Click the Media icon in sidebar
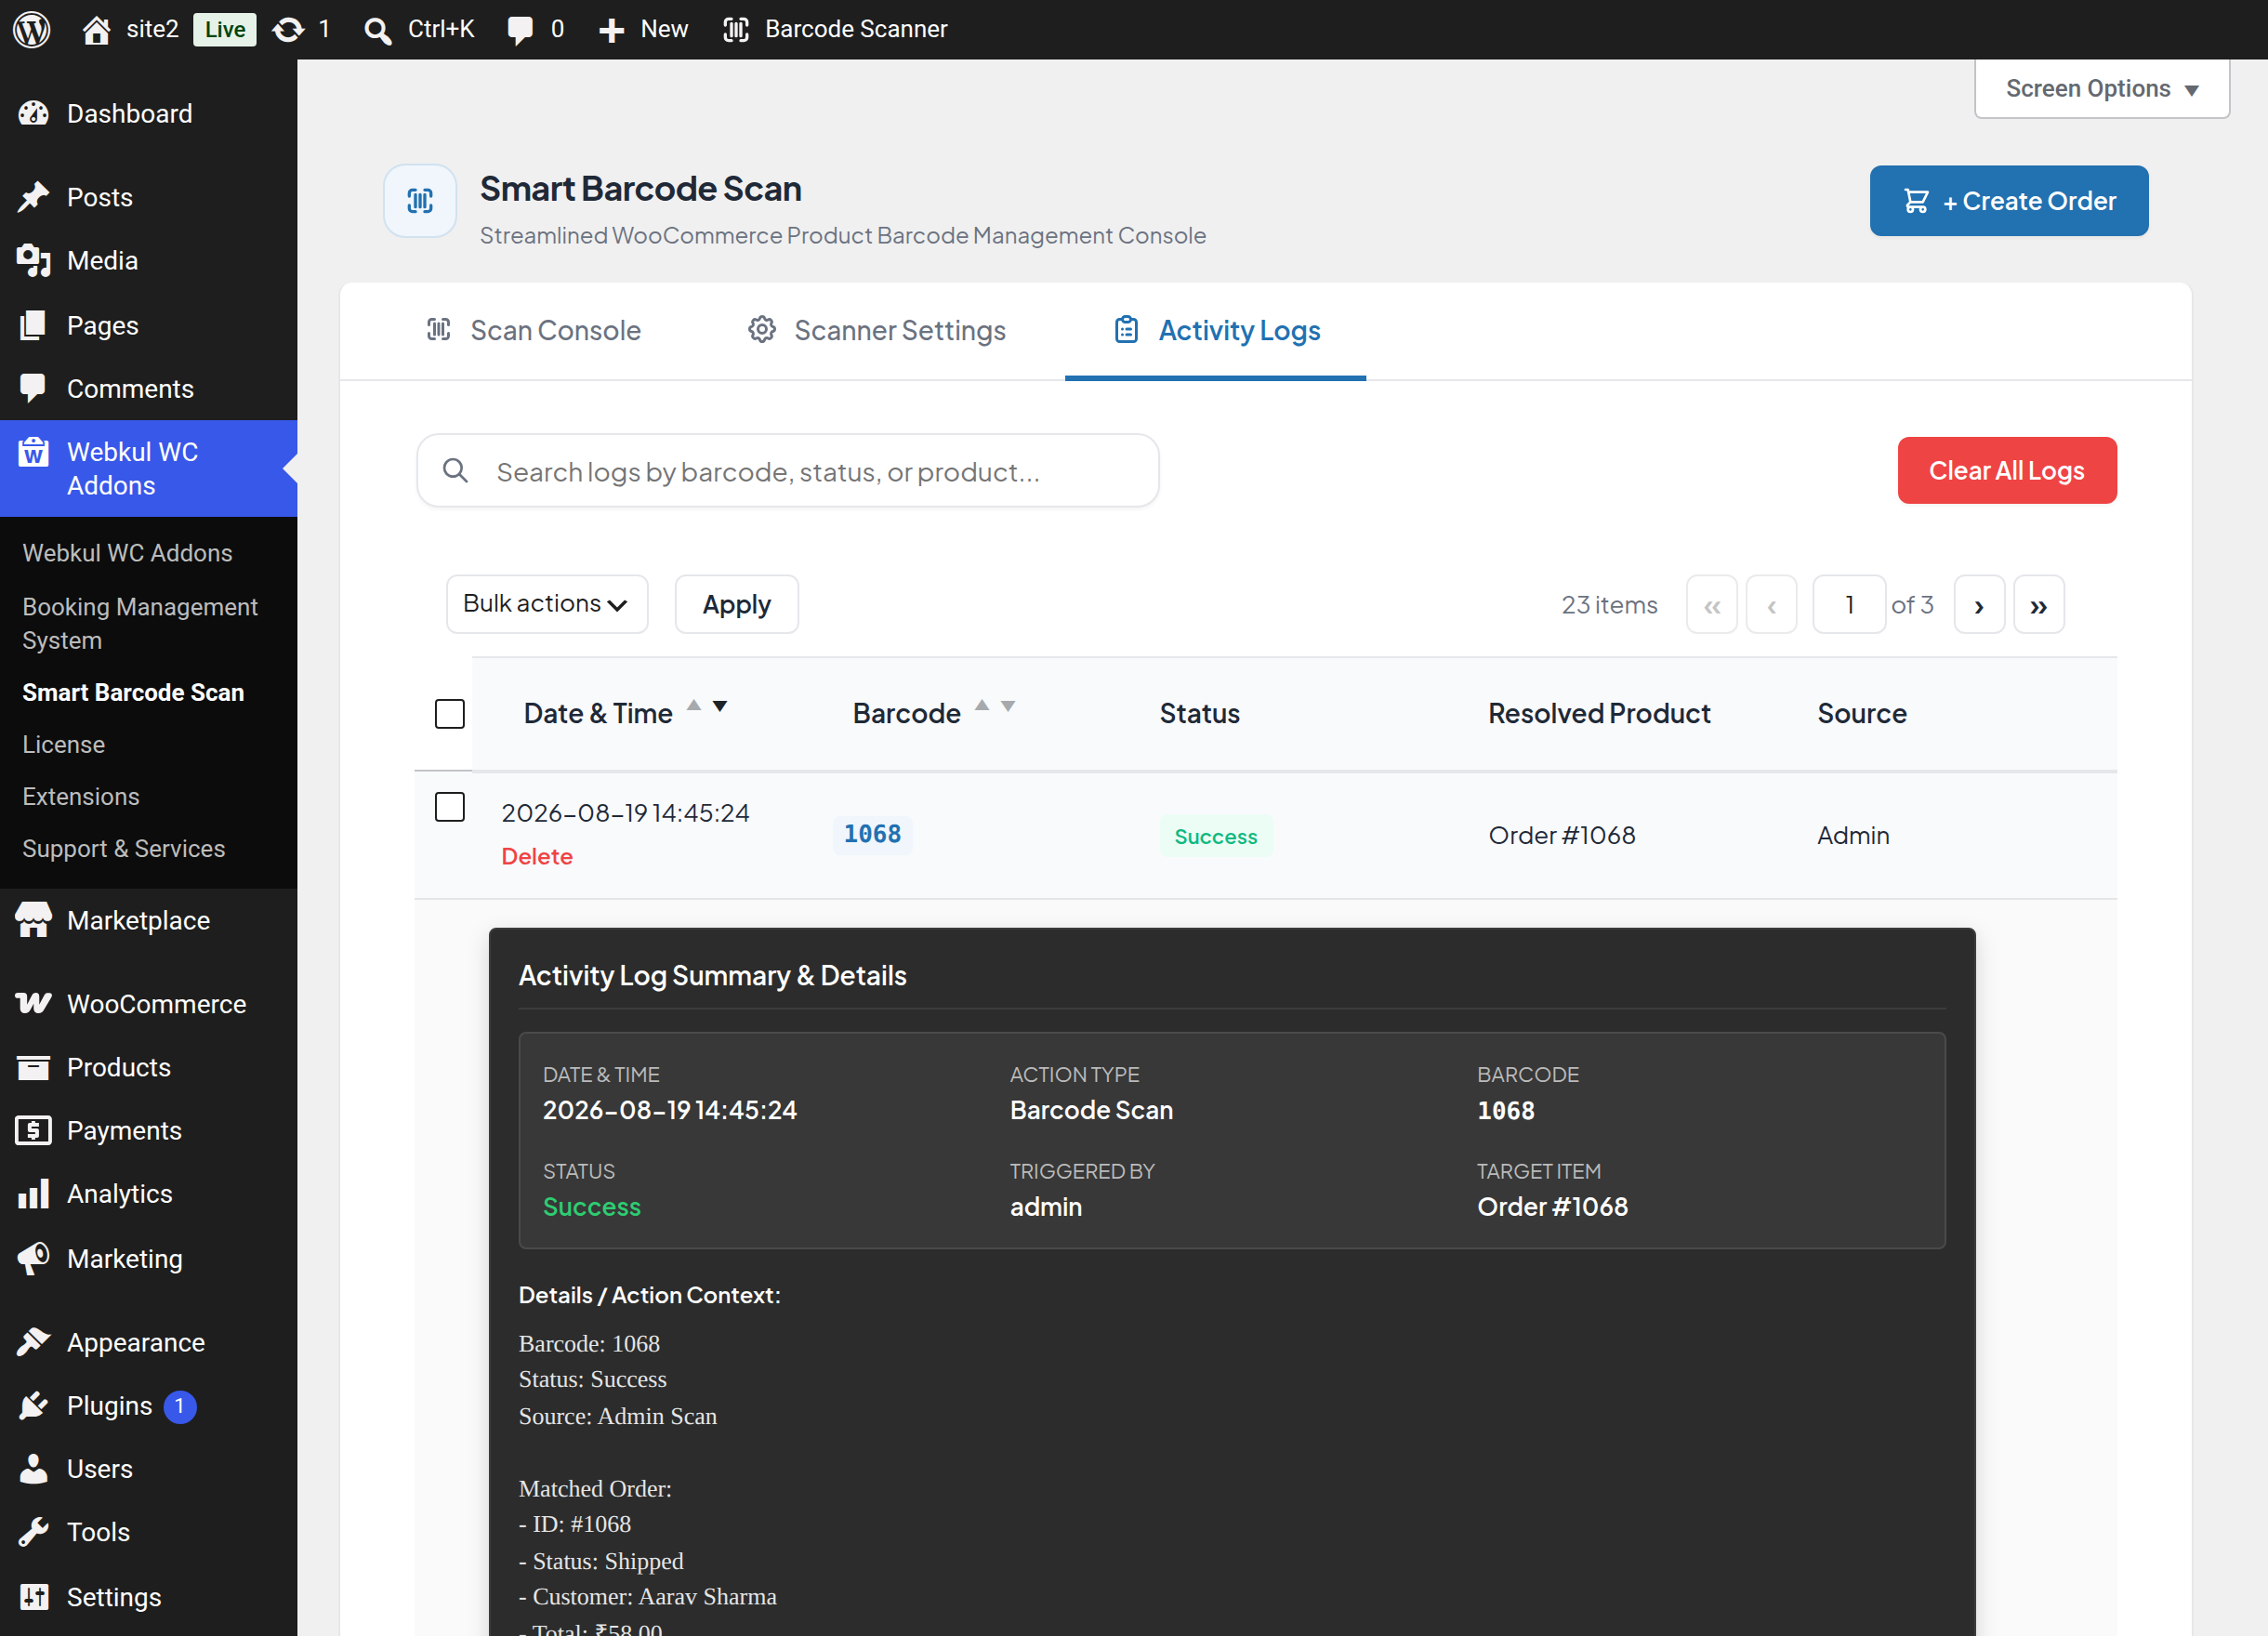This screenshot has height=1636, width=2268. click(x=33, y=260)
